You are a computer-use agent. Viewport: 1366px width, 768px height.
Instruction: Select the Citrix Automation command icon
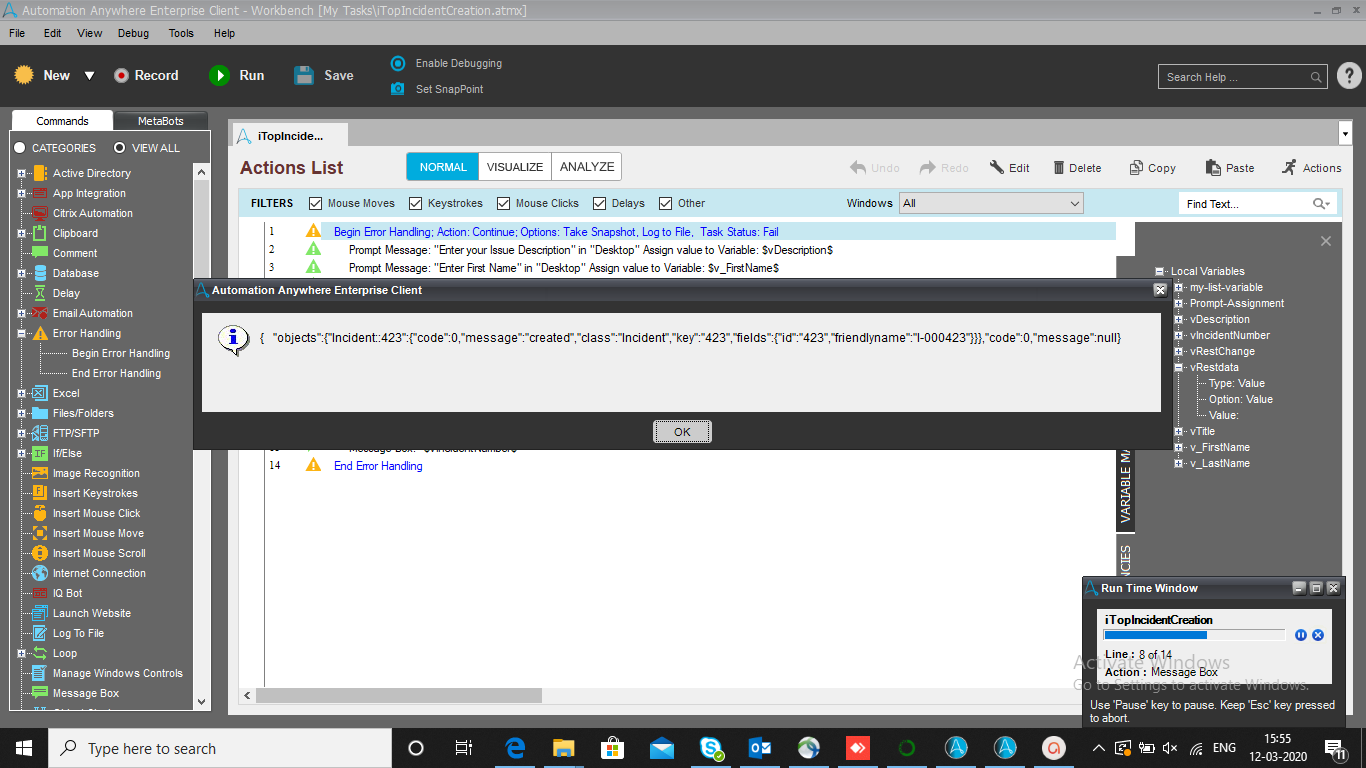click(x=40, y=213)
